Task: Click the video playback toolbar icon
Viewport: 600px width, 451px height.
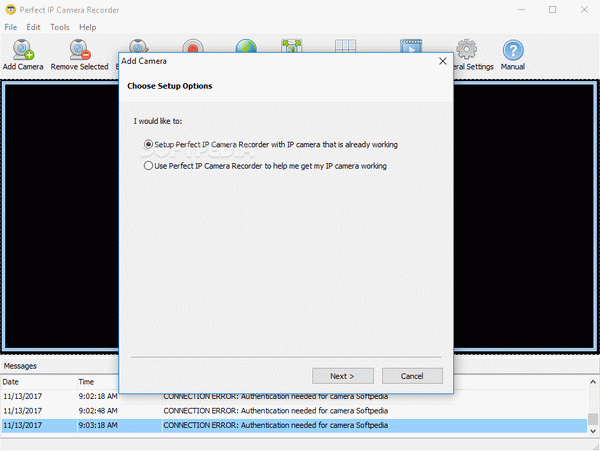Action: click(x=411, y=46)
